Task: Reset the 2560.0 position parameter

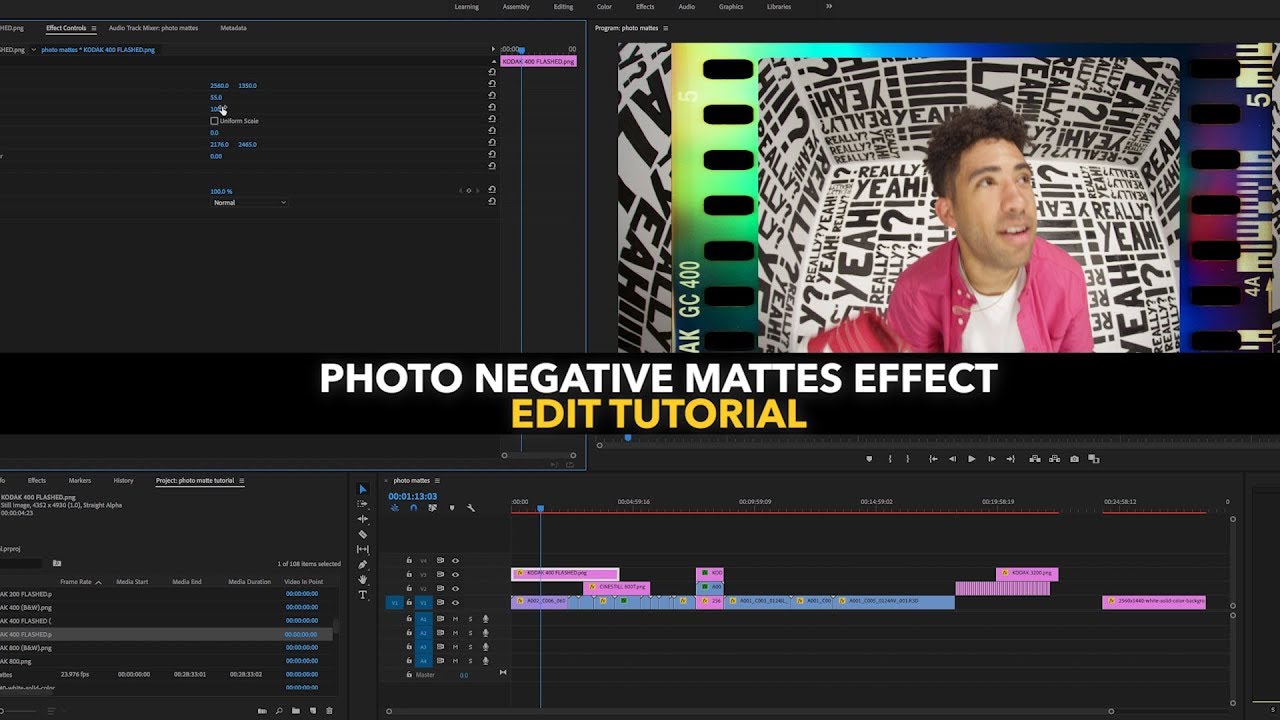Action: click(492, 86)
